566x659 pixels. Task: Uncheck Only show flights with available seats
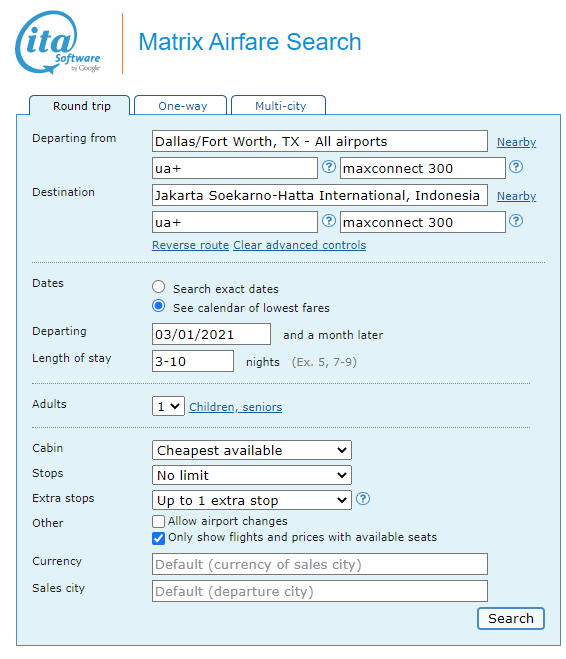158,538
